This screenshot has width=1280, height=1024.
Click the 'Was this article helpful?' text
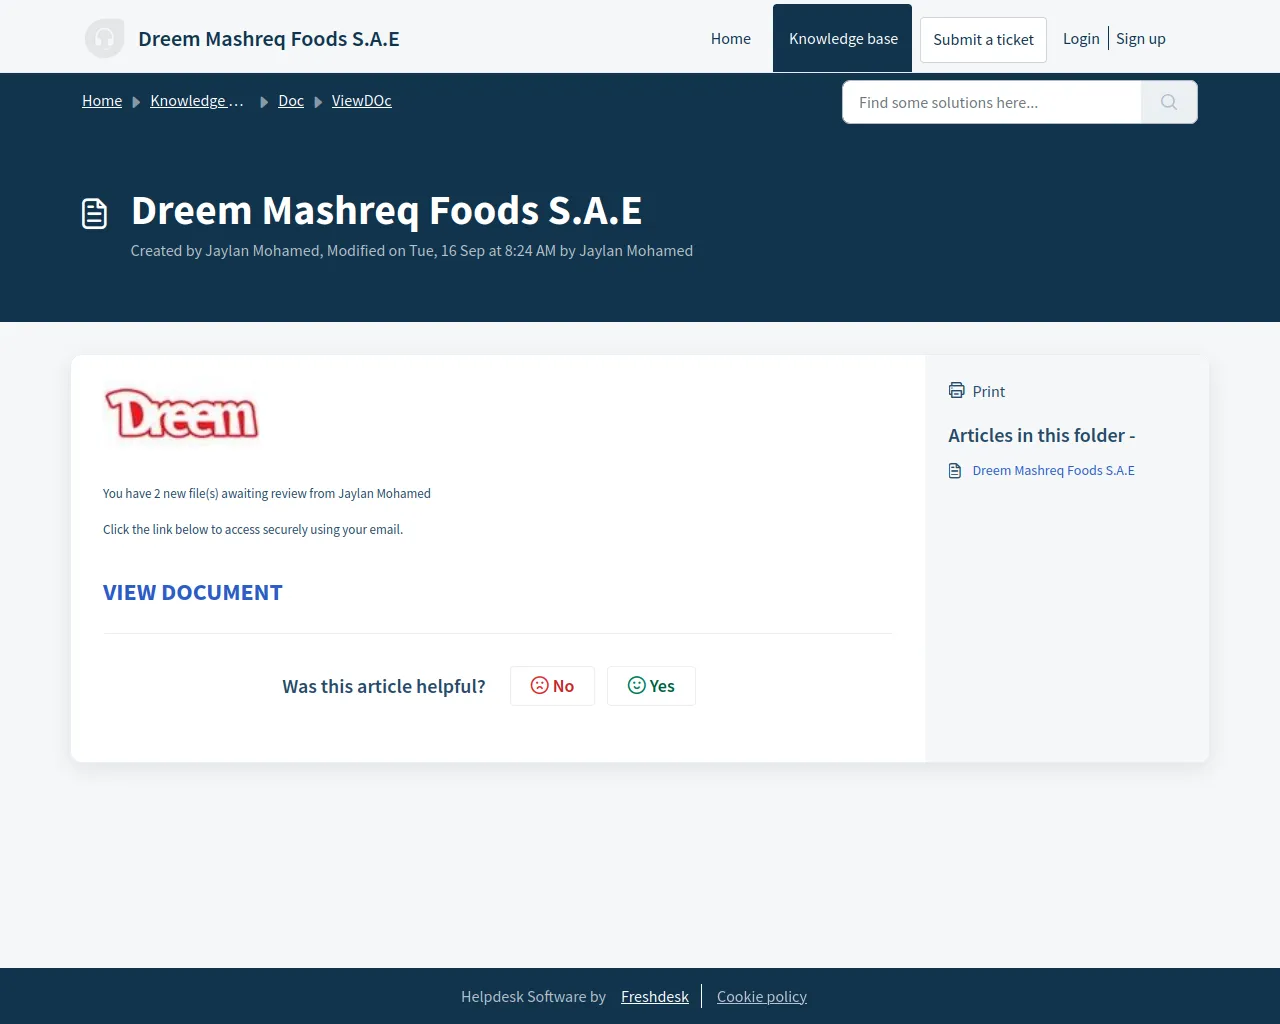tap(384, 687)
